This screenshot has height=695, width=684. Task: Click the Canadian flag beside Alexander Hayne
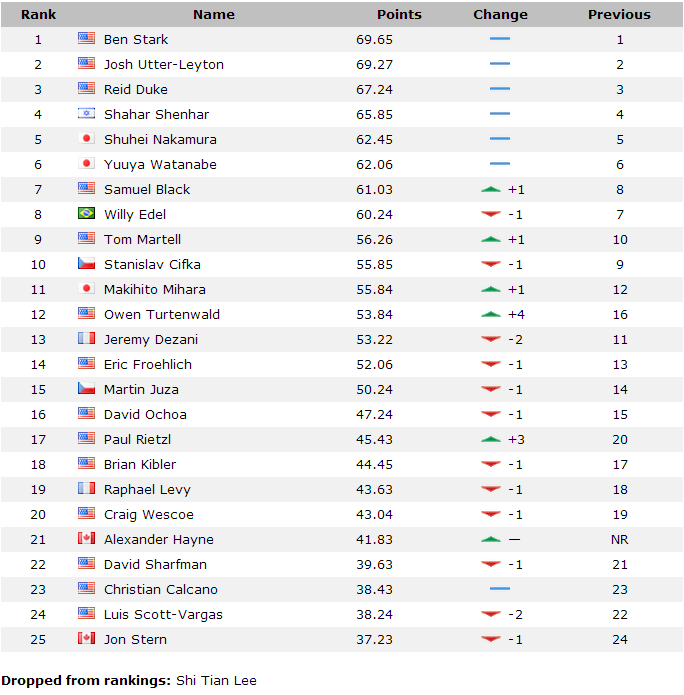[x=86, y=539]
